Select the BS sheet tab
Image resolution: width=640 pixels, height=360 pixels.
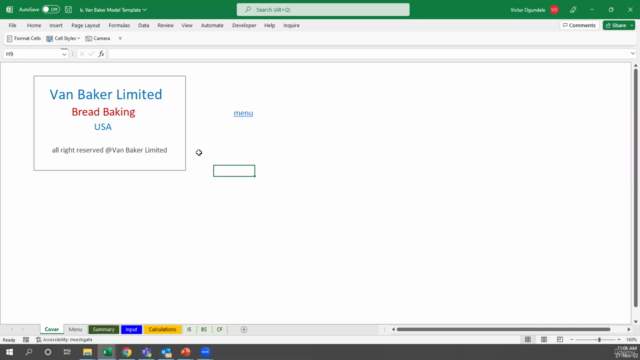pos(204,329)
